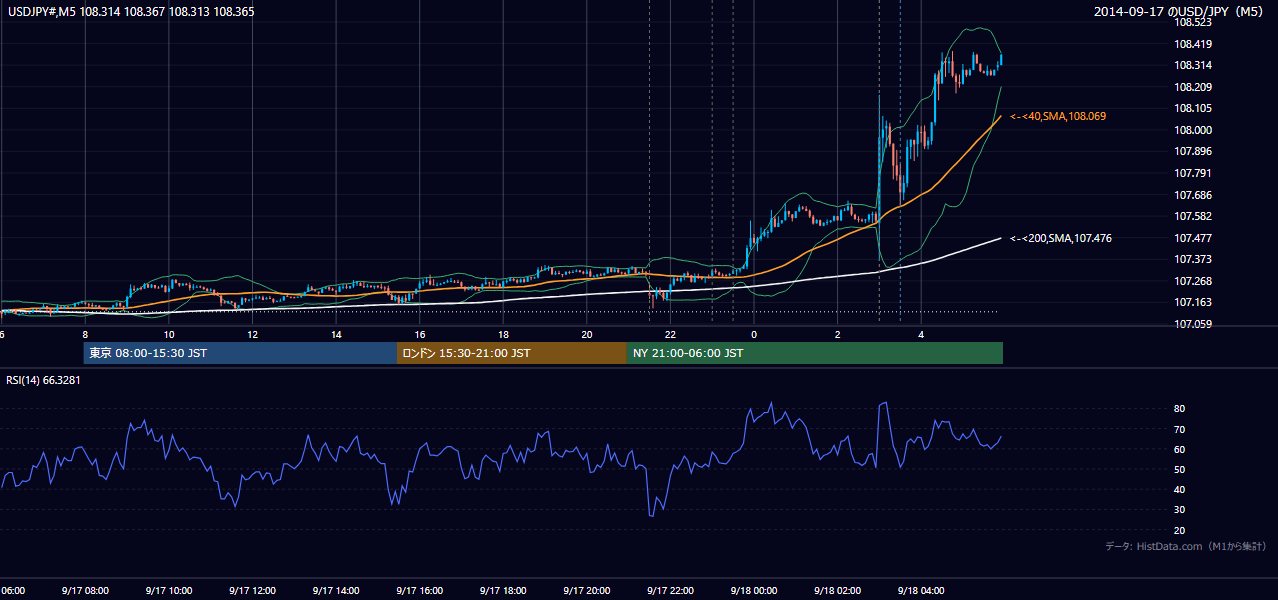Click price axis value 107.059
Viewport: 1278px width, 600px height.
(1193, 324)
